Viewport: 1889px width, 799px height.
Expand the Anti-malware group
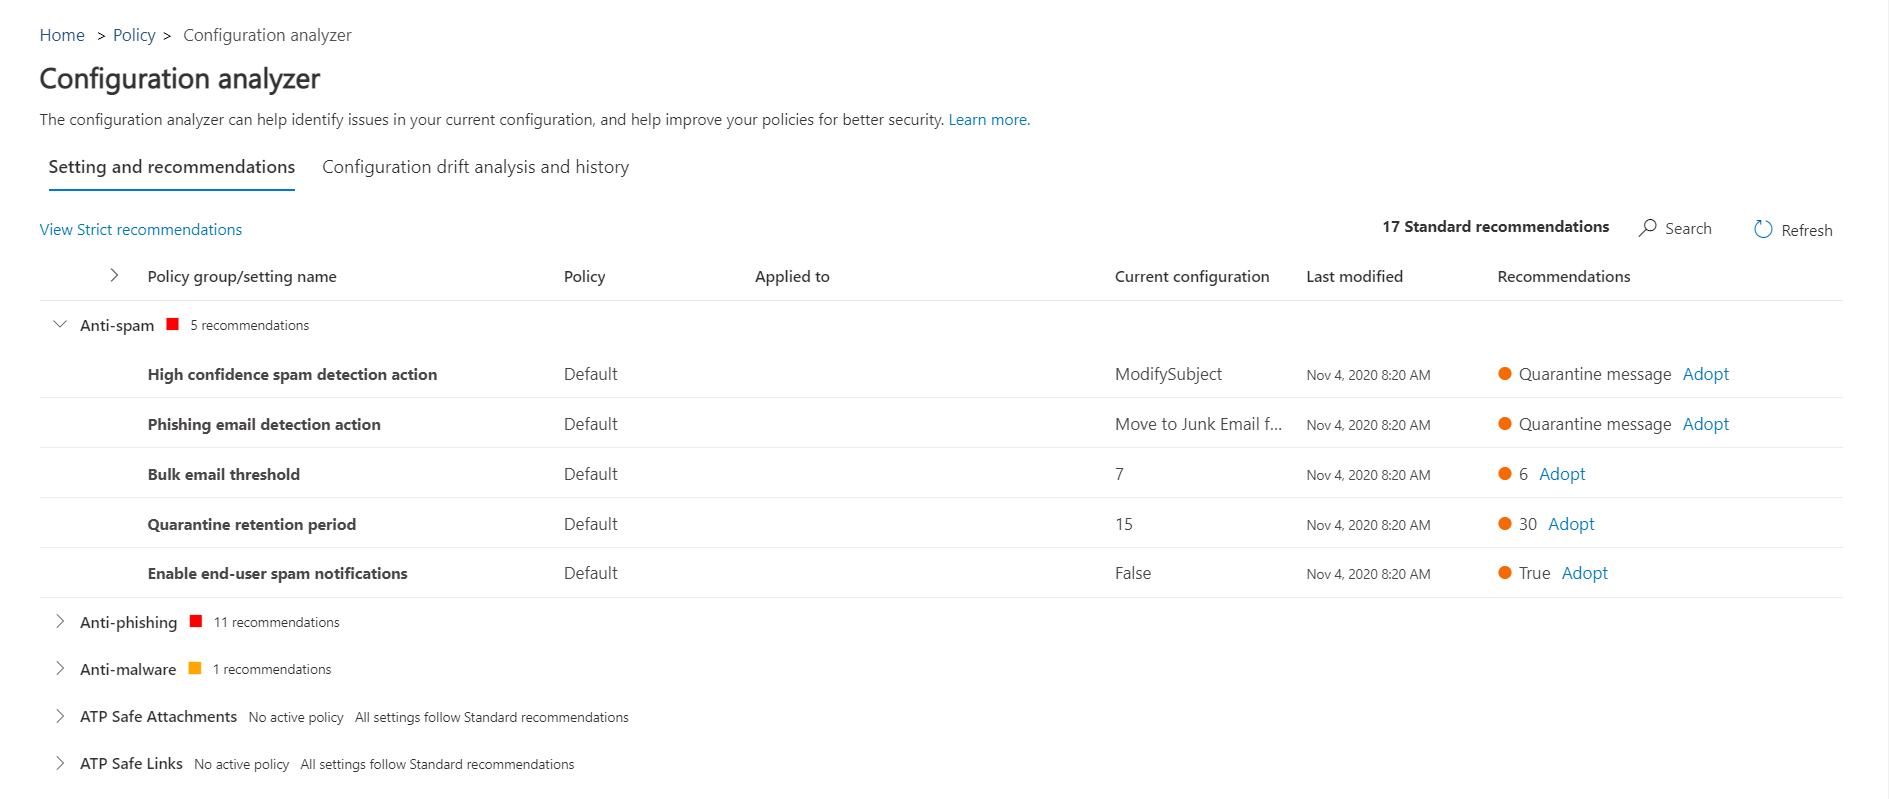[60, 668]
